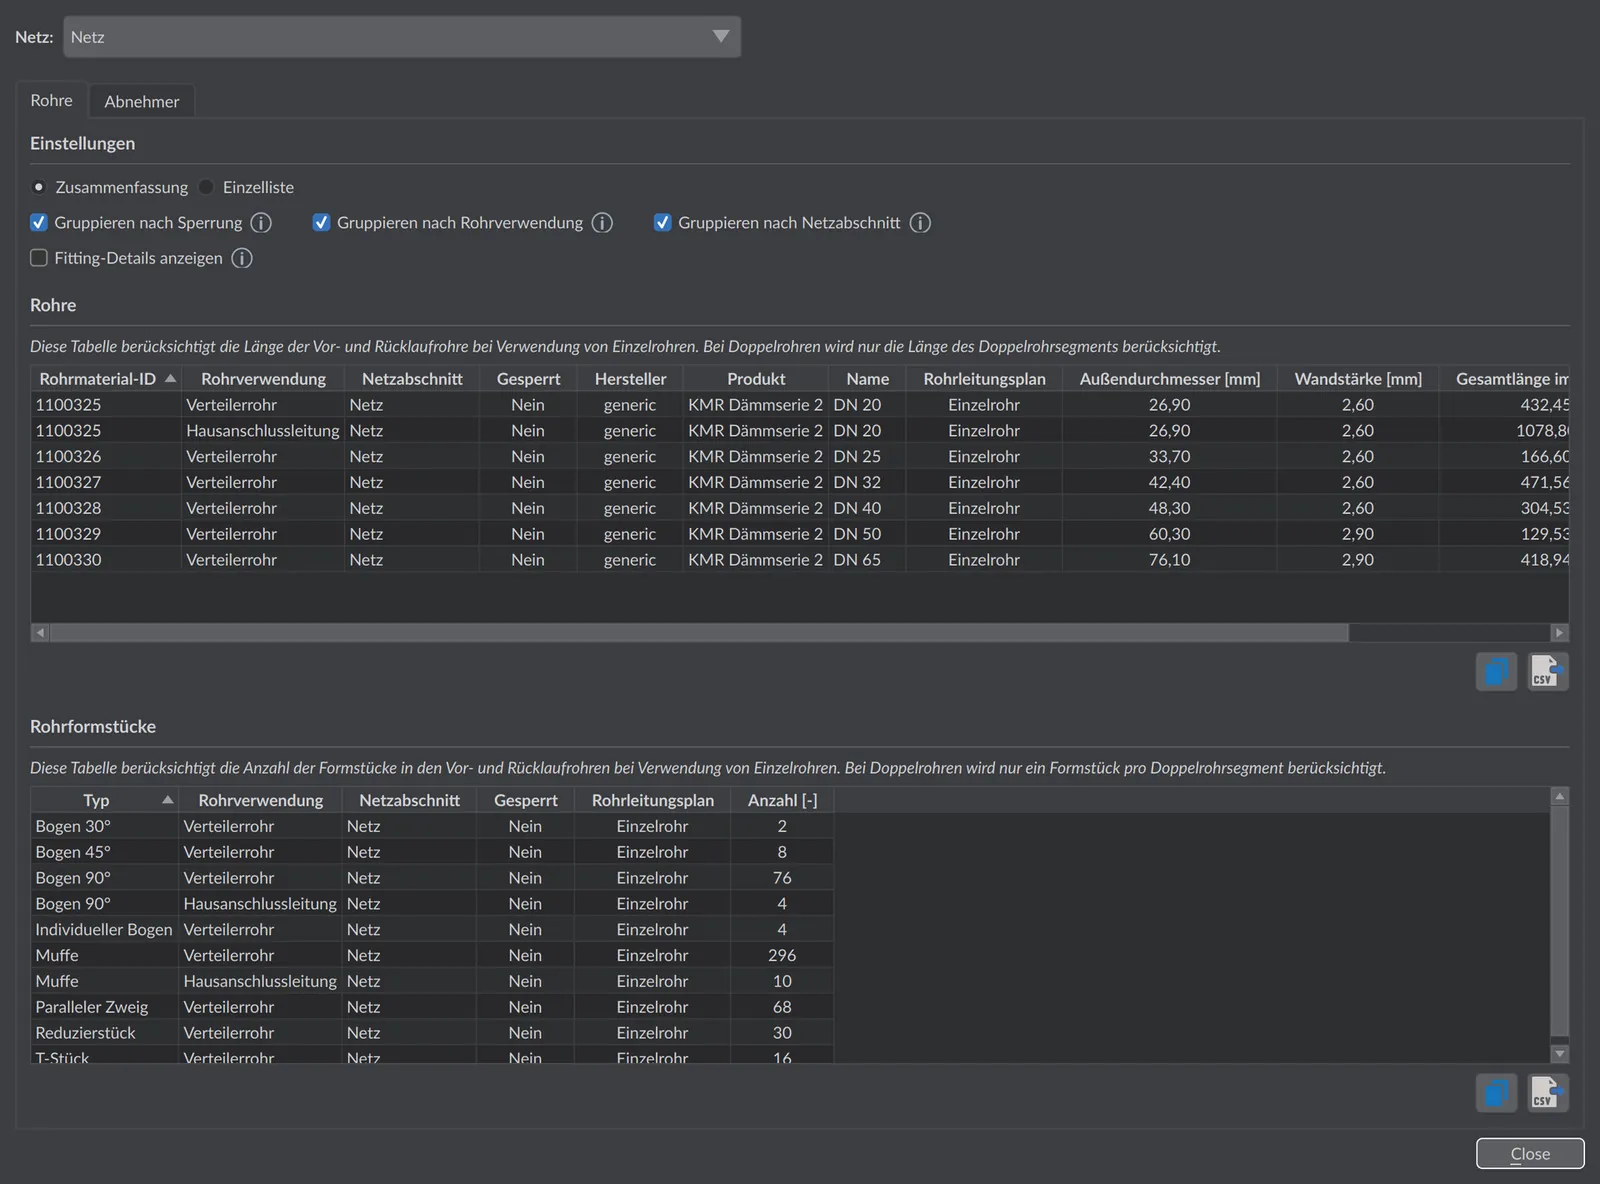This screenshot has width=1600, height=1184.
Task: Open info for Gruppieren nach Netzabschnitt
Action: [x=920, y=223]
